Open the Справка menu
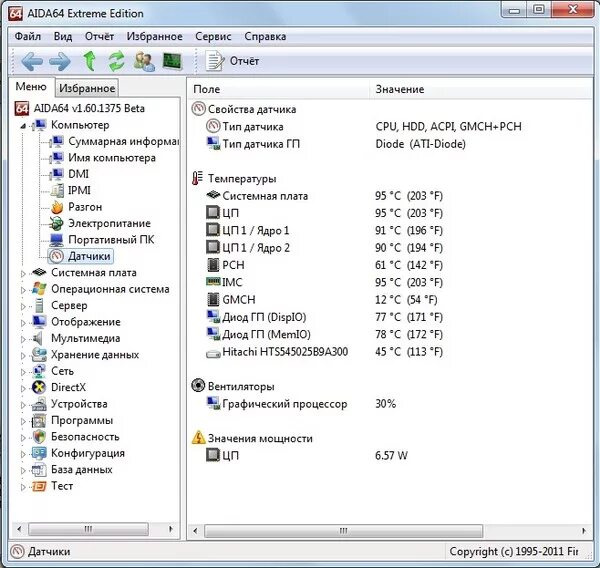 click(265, 36)
